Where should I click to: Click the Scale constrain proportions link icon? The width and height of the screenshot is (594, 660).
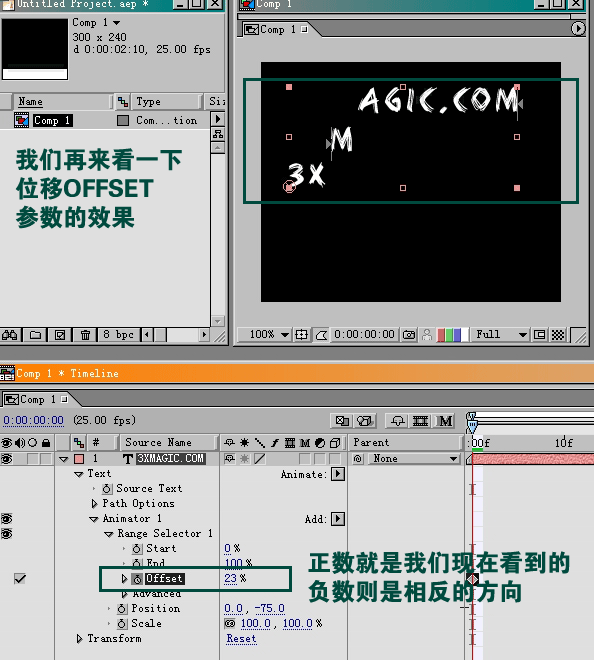230,623
